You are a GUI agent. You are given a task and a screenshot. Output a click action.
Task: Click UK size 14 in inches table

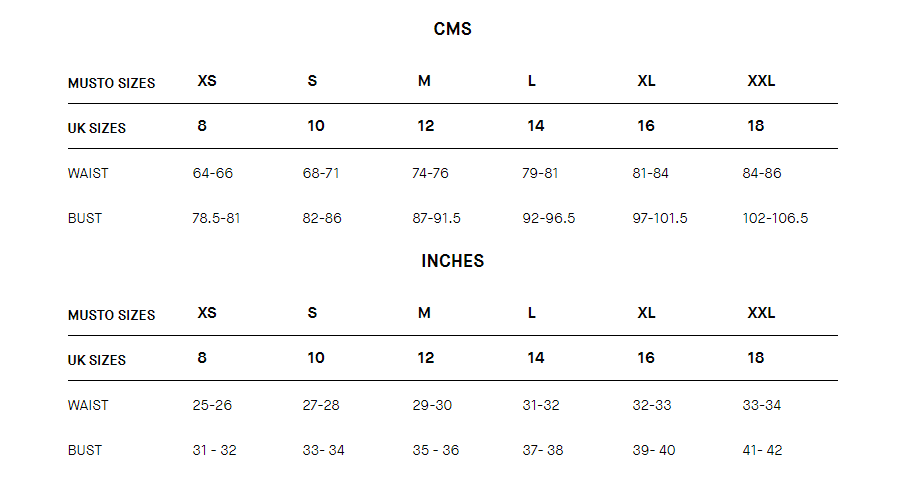point(536,358)
